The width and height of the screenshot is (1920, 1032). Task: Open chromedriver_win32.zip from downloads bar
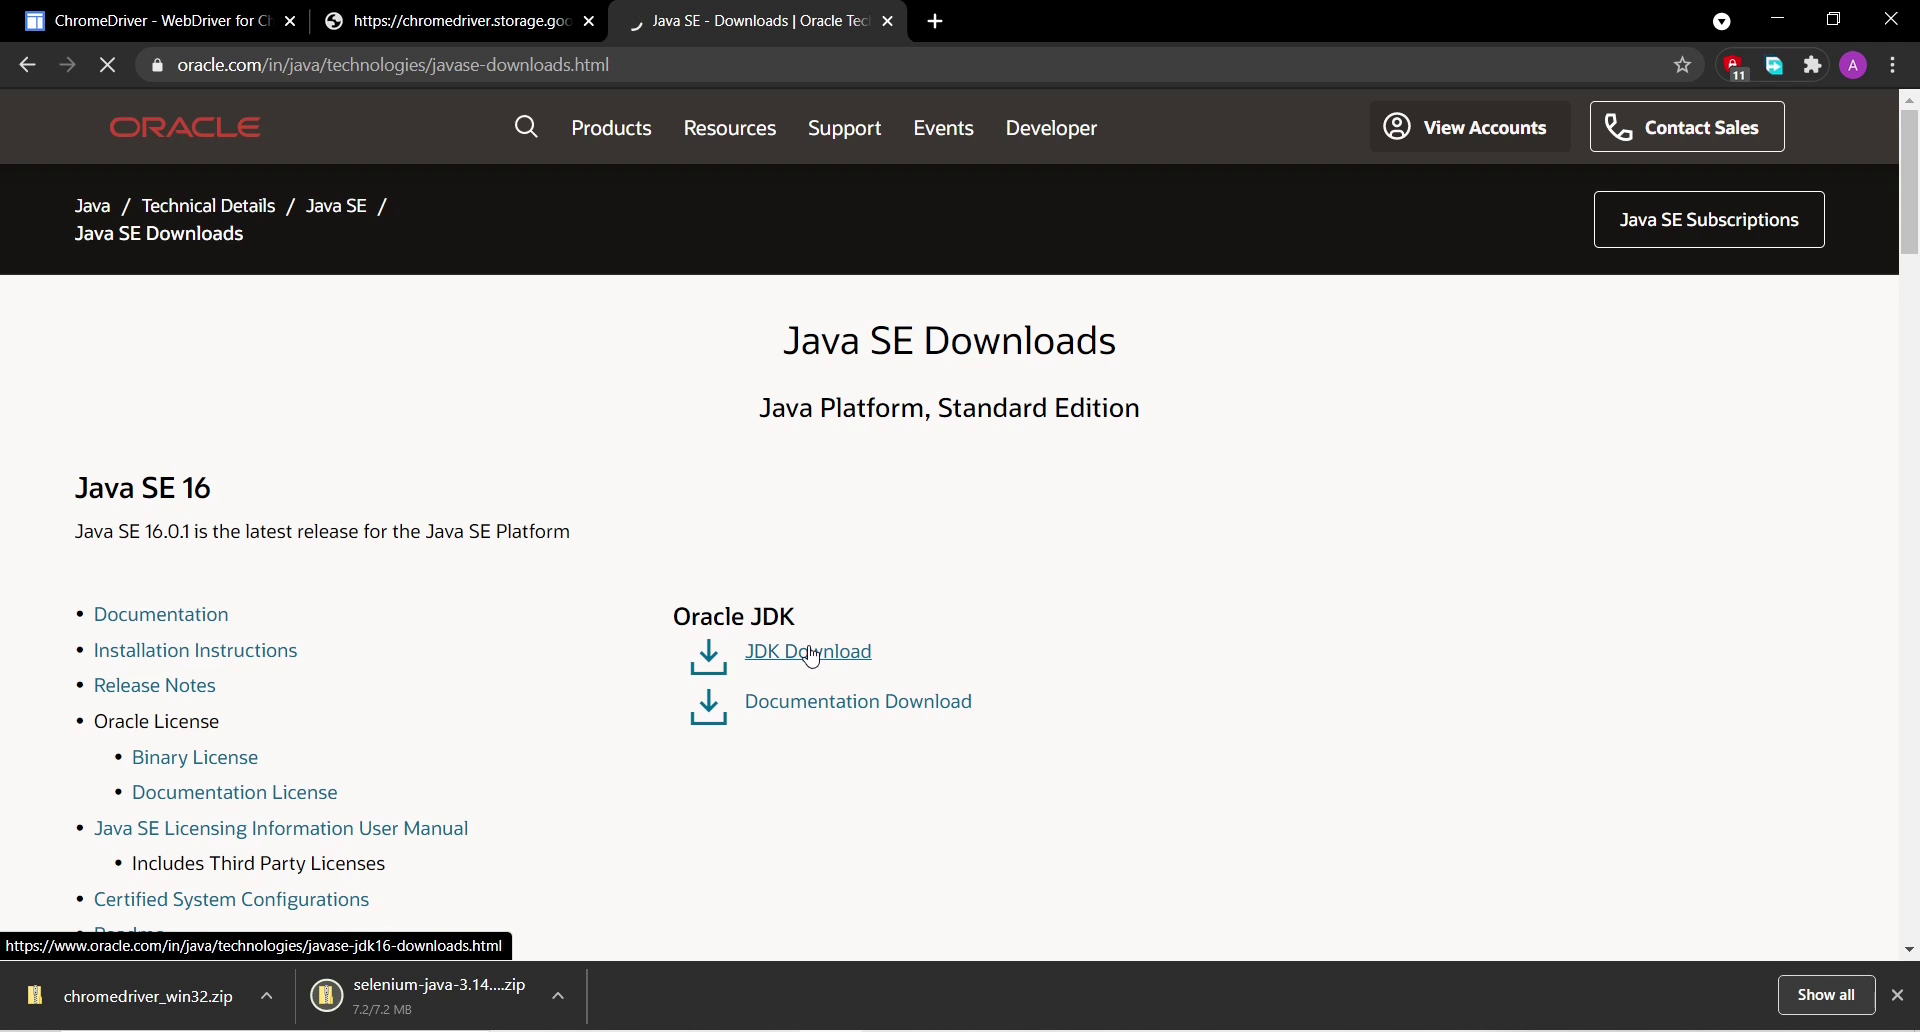pyautogui.click(x=149, y=997)
